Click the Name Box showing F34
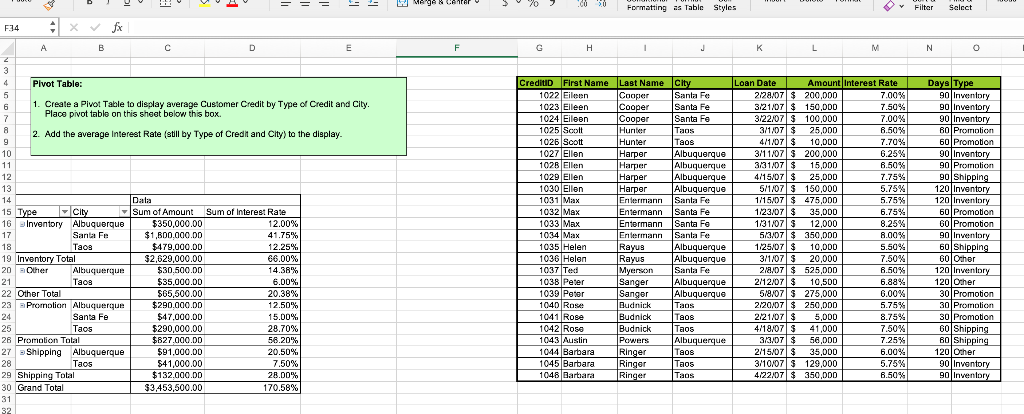 [x=25, y=28]
